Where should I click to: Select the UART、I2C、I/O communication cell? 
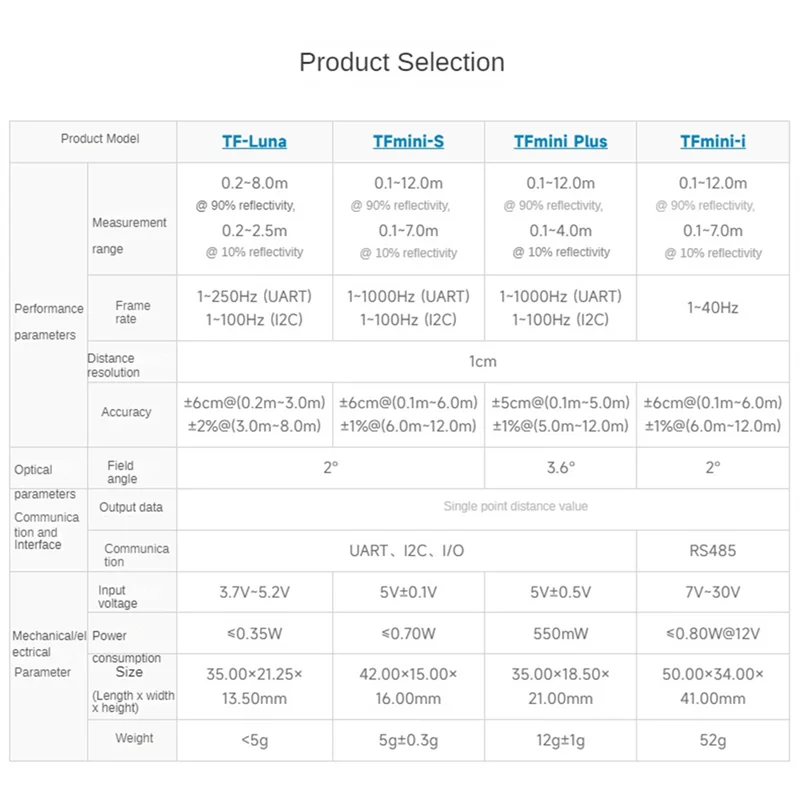(406, 551)
